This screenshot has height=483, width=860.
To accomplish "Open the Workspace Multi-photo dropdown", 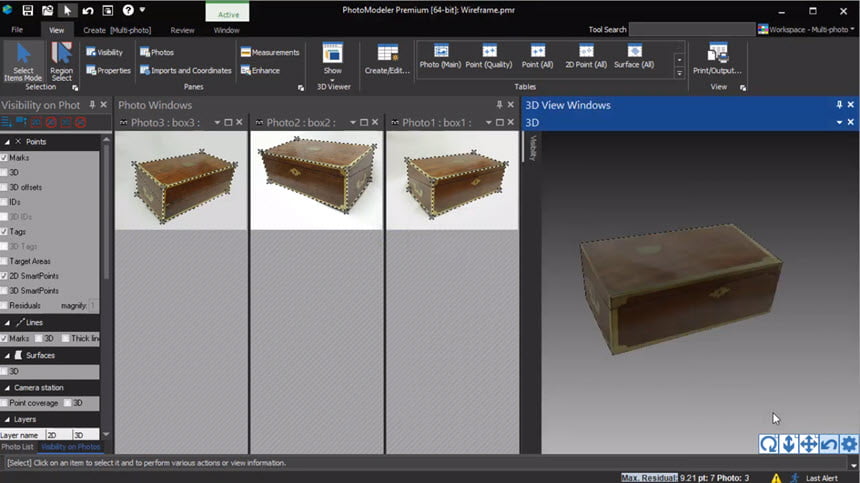I will pos(806,30).
